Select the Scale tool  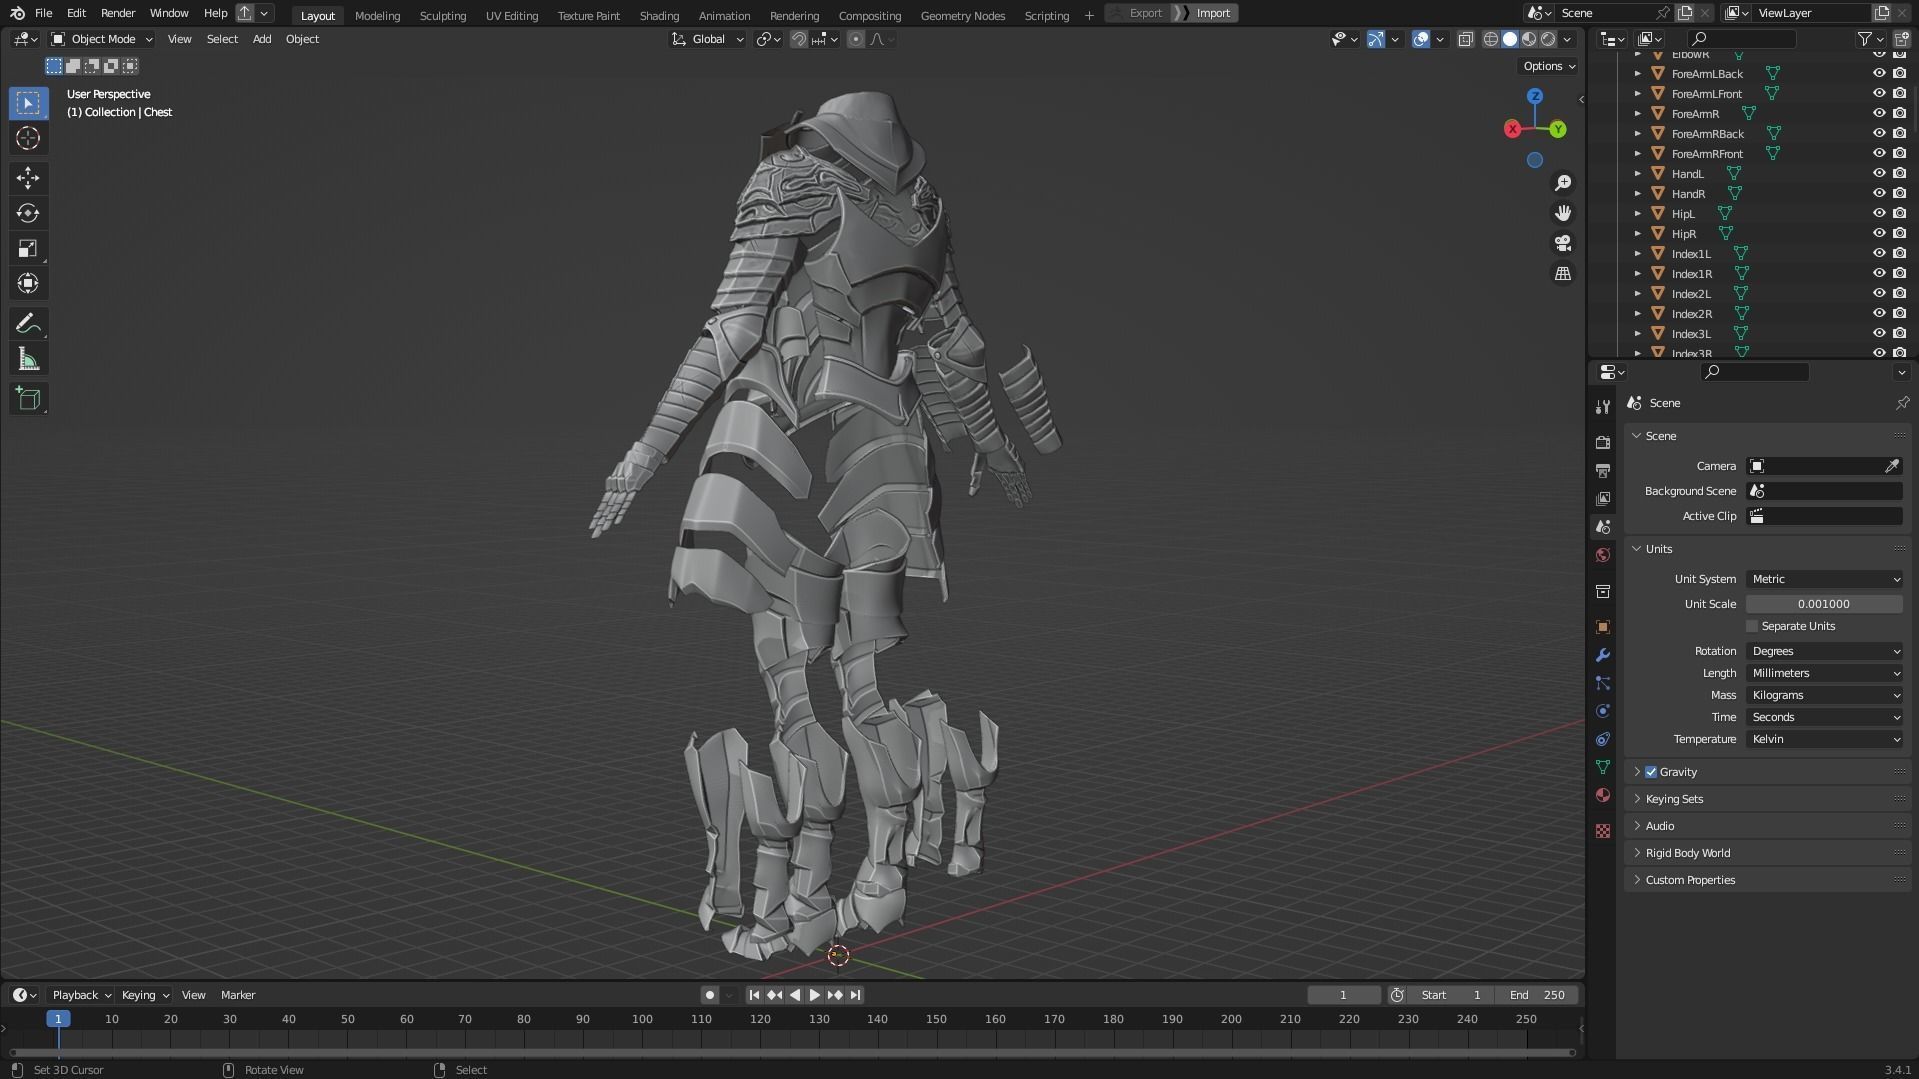(x=28, y=248)
